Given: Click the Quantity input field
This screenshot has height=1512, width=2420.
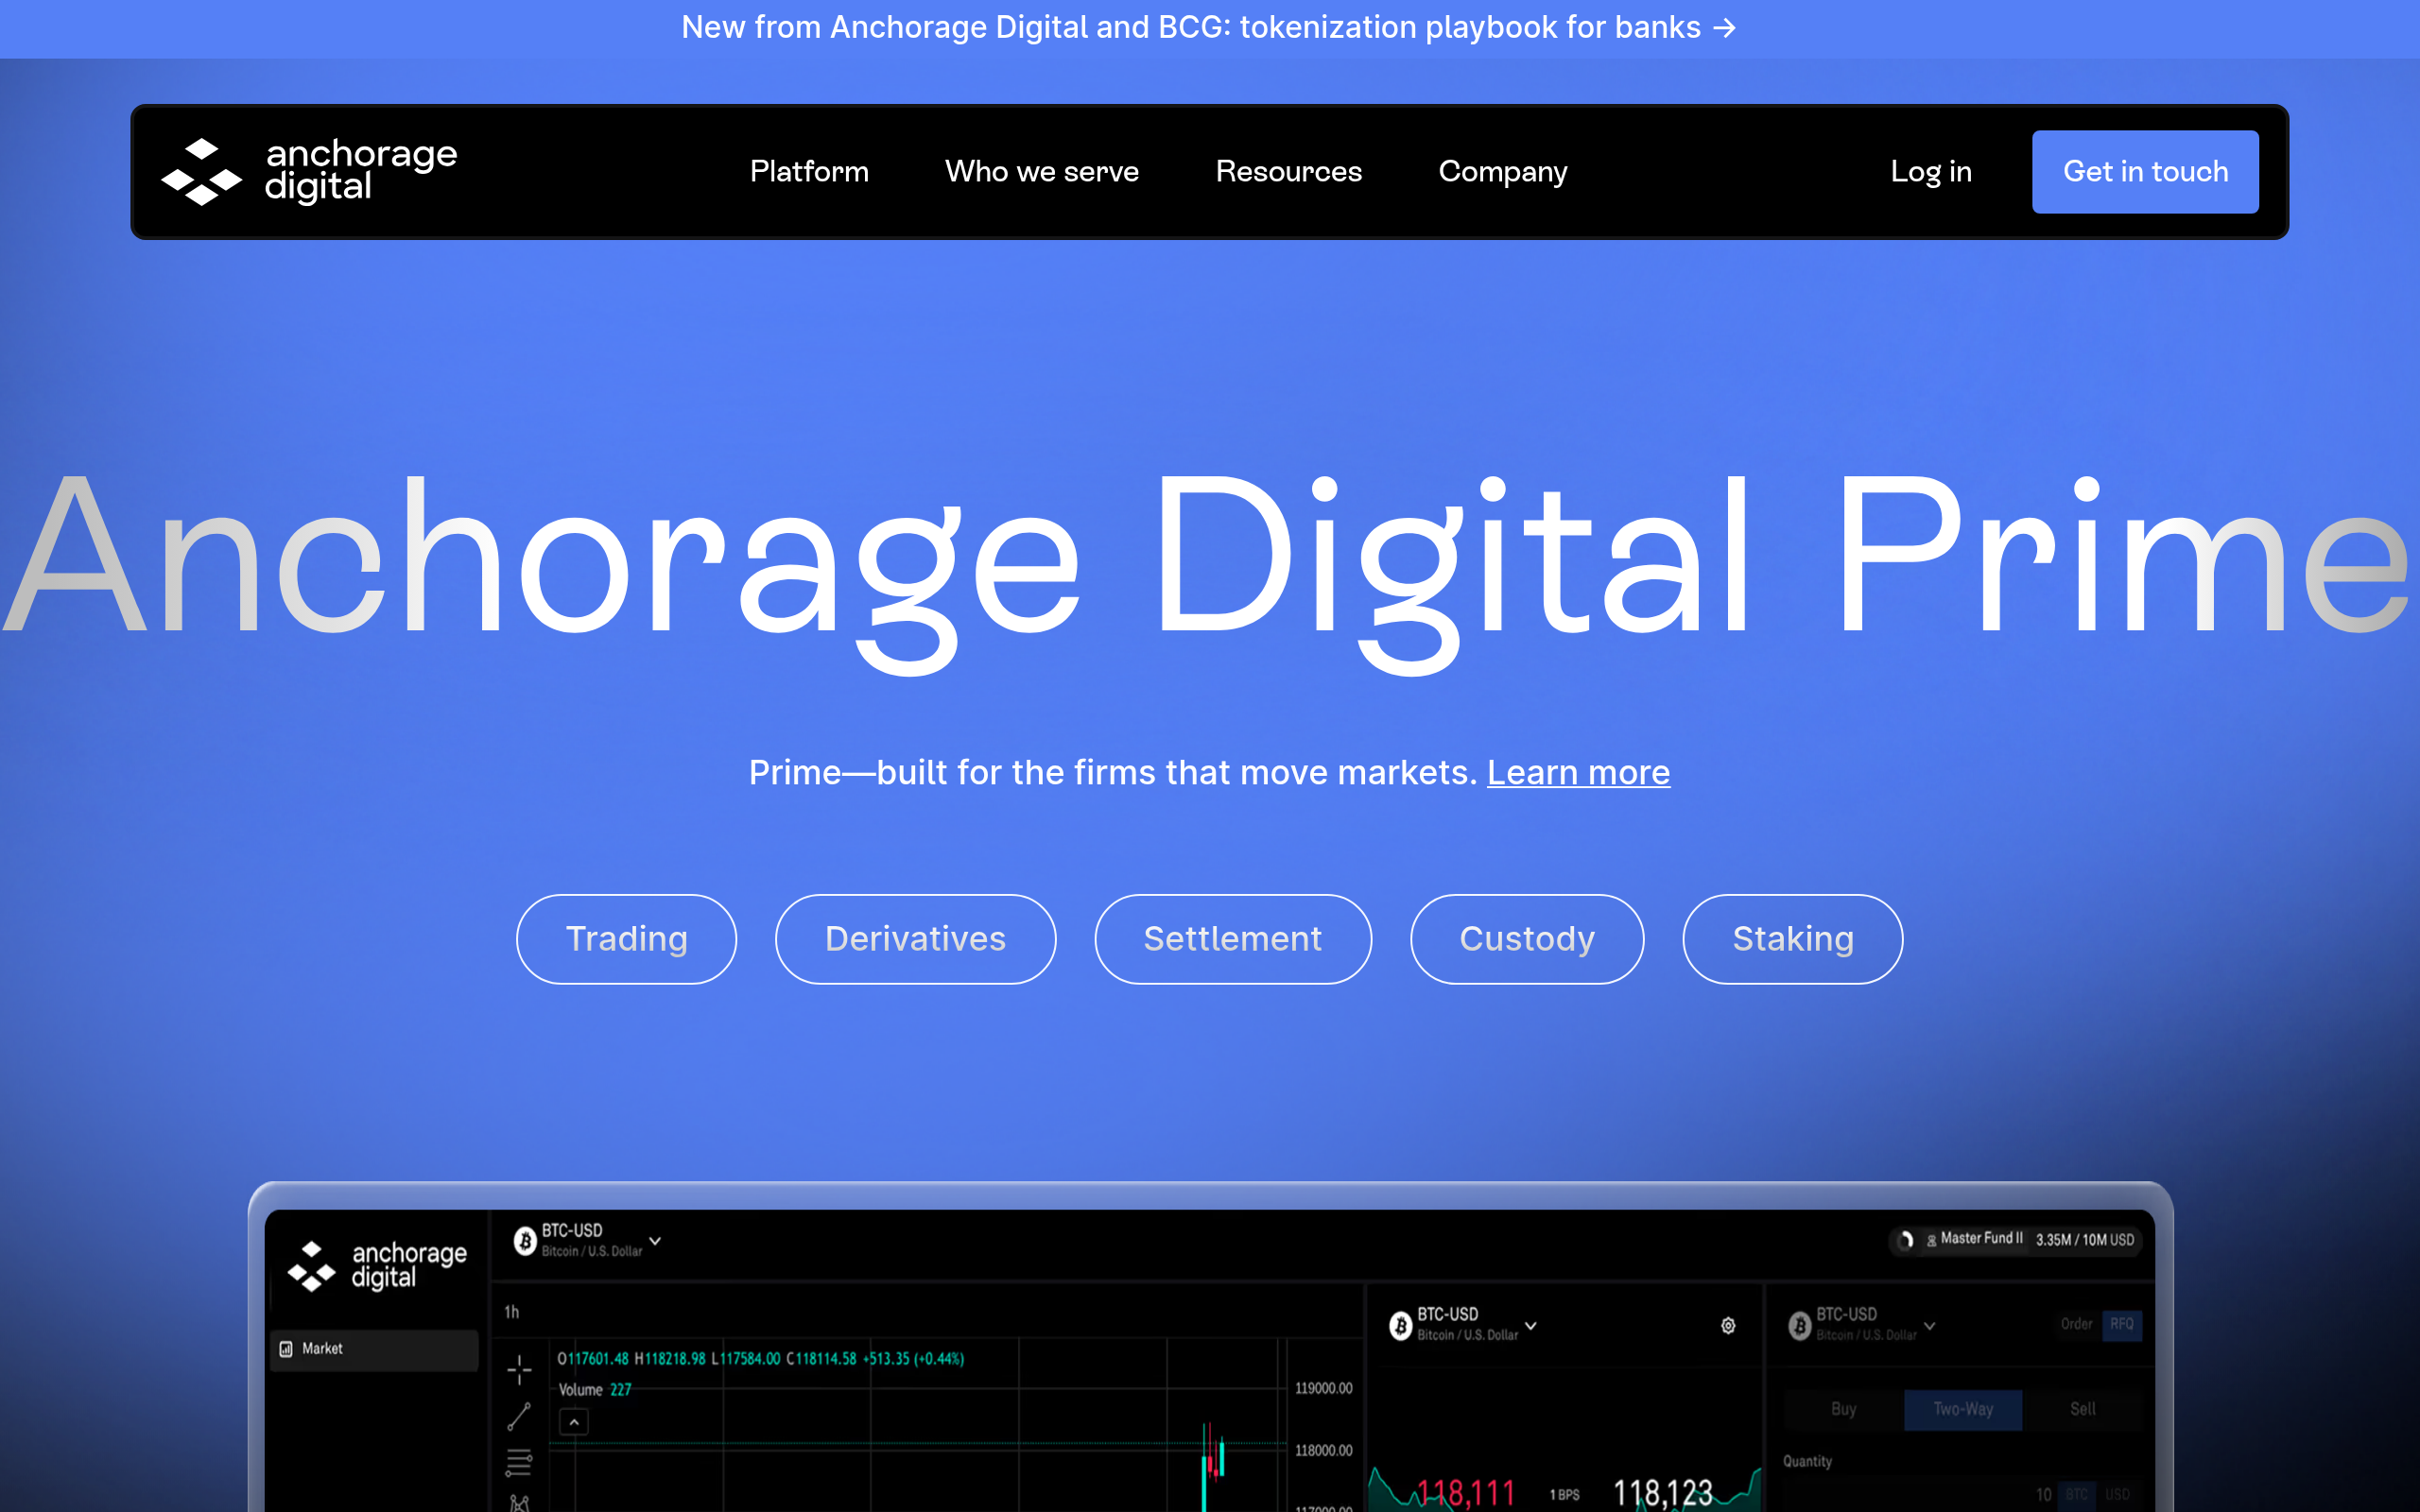Looking at the screenshot, I should pos(1962,1494).
